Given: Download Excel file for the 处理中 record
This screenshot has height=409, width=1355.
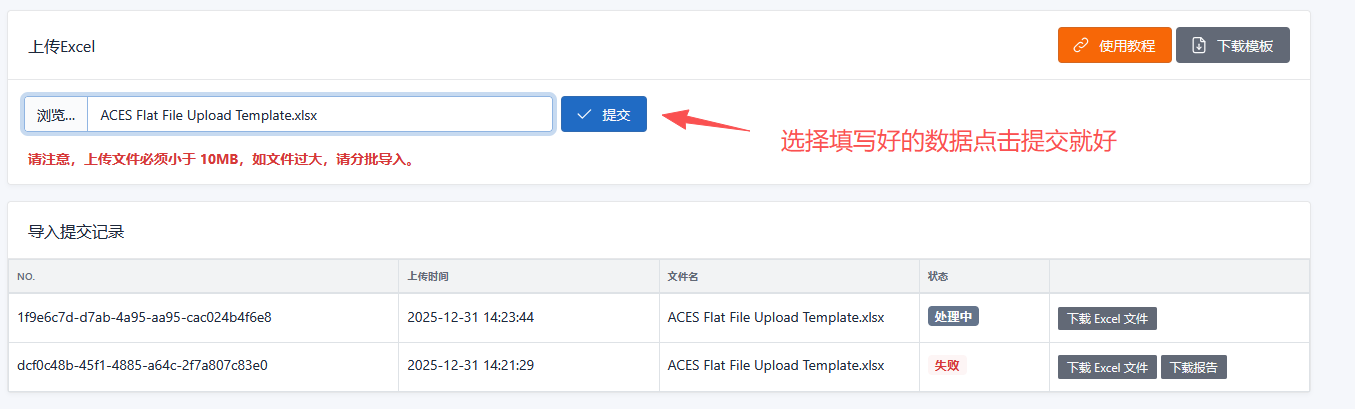Looking at the screenshot, I should coord(1107,318).
